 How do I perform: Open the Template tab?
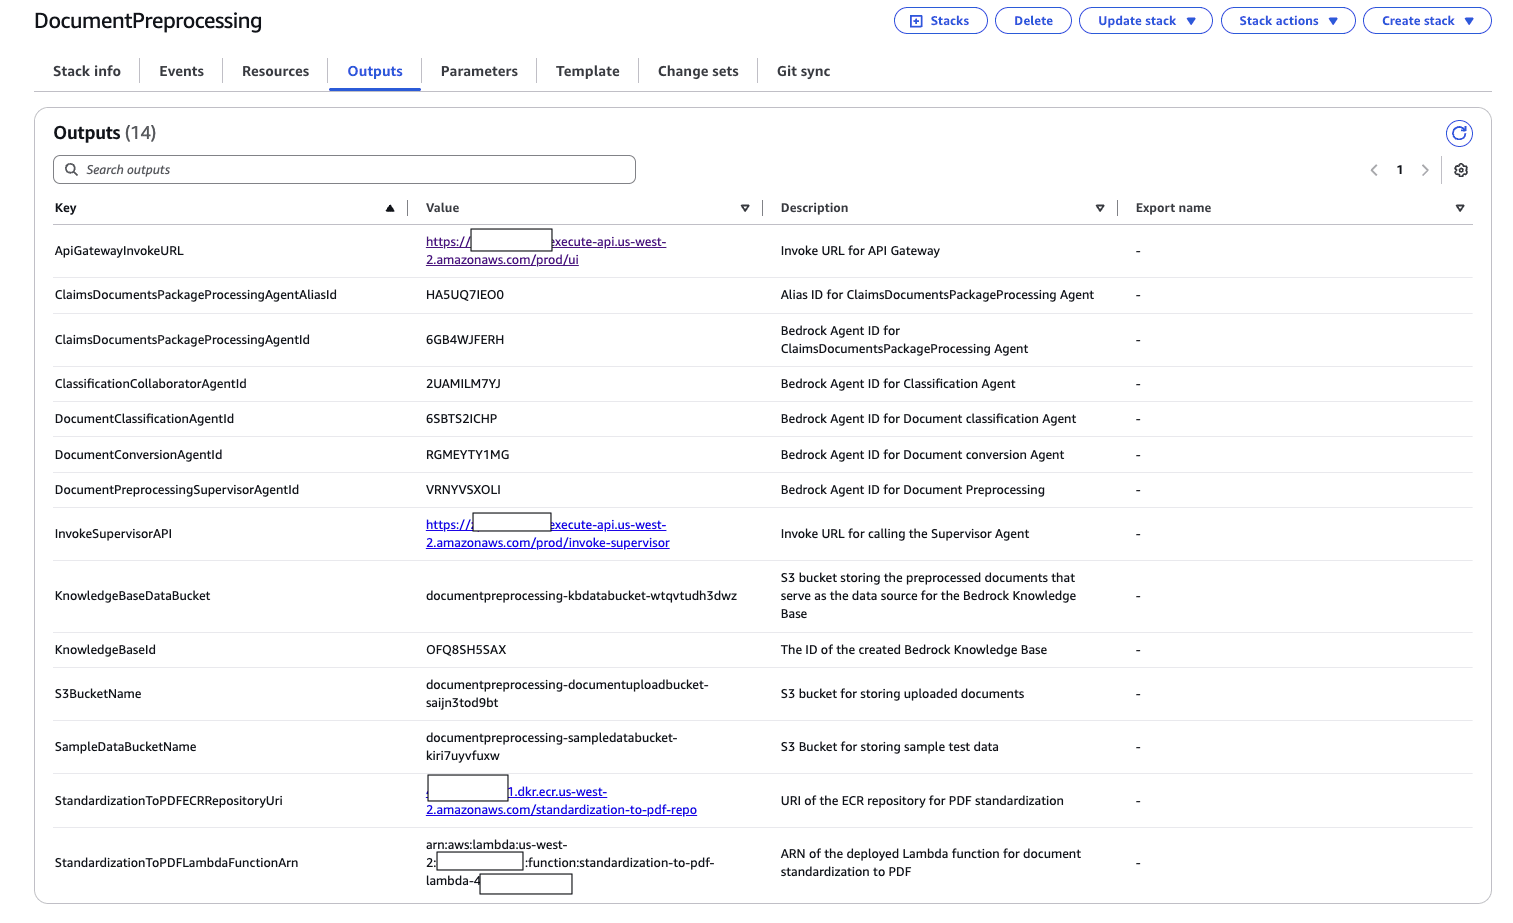(x=587, y=71)
